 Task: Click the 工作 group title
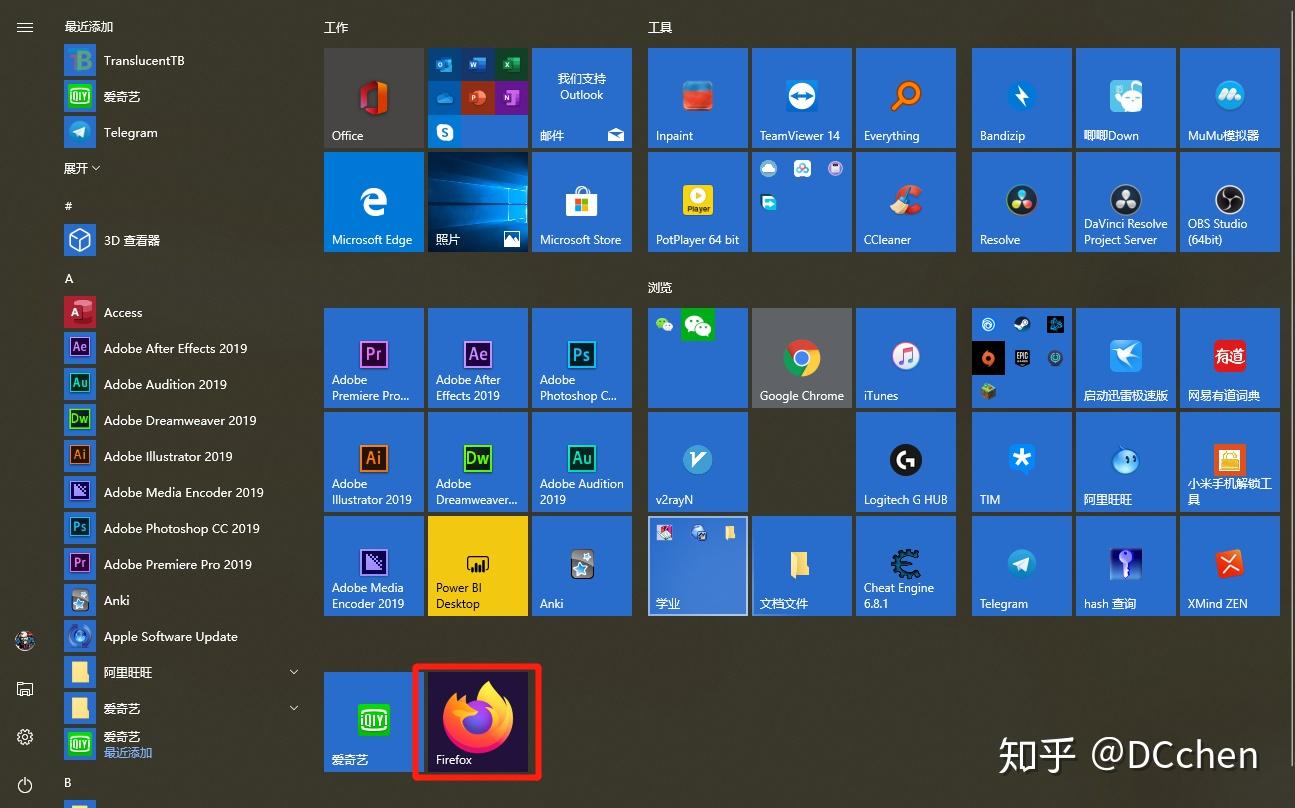coord(336,27)
